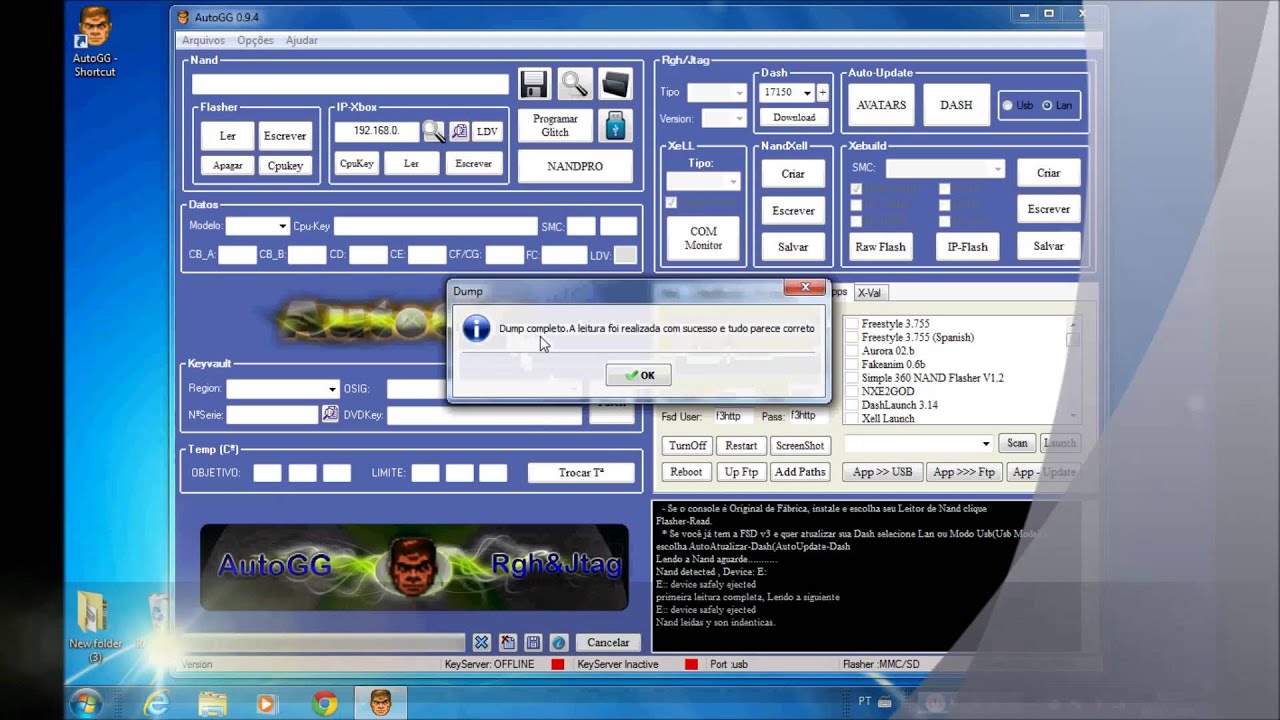Check Aurora 02.b checkbox
The image size is (1280, 720).
tap(851, 351)
